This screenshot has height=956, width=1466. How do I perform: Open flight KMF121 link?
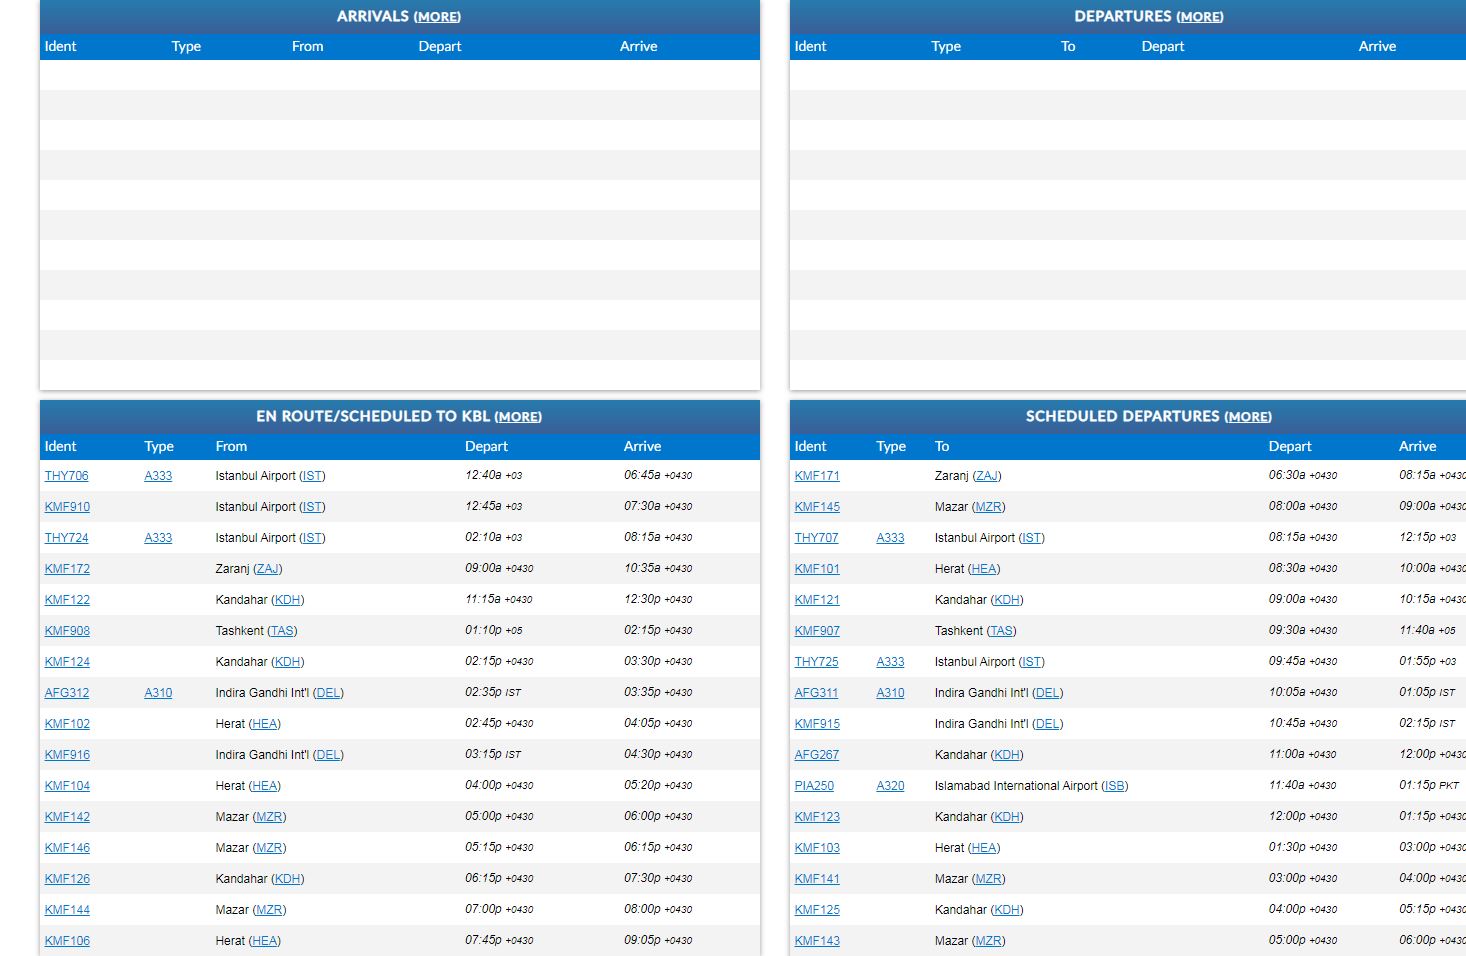pos(817,600)
